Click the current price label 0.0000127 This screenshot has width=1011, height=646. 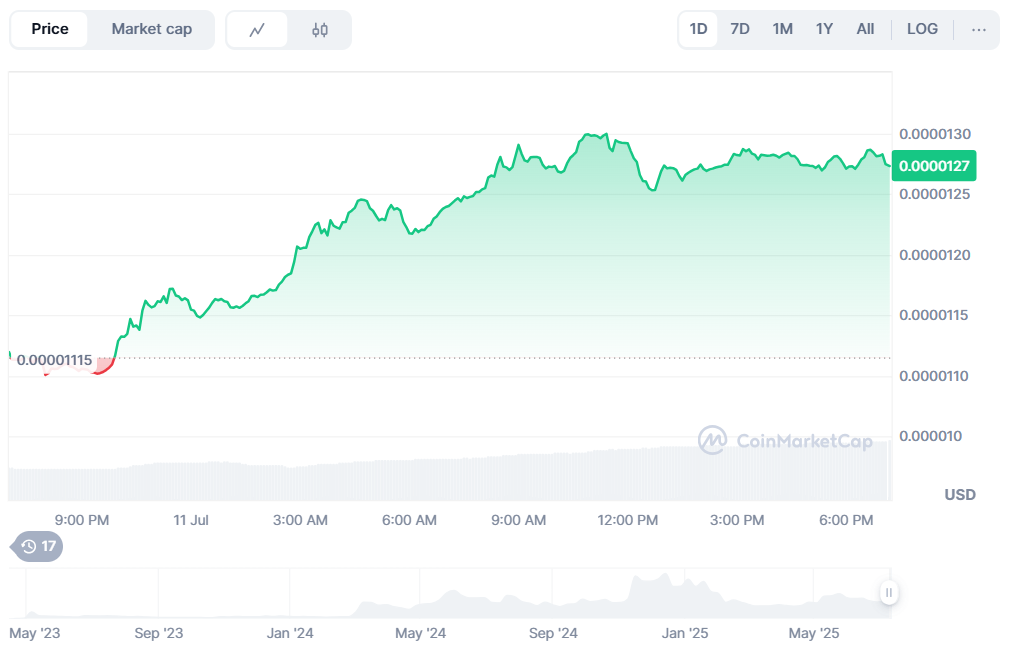[x=934, y=166]
